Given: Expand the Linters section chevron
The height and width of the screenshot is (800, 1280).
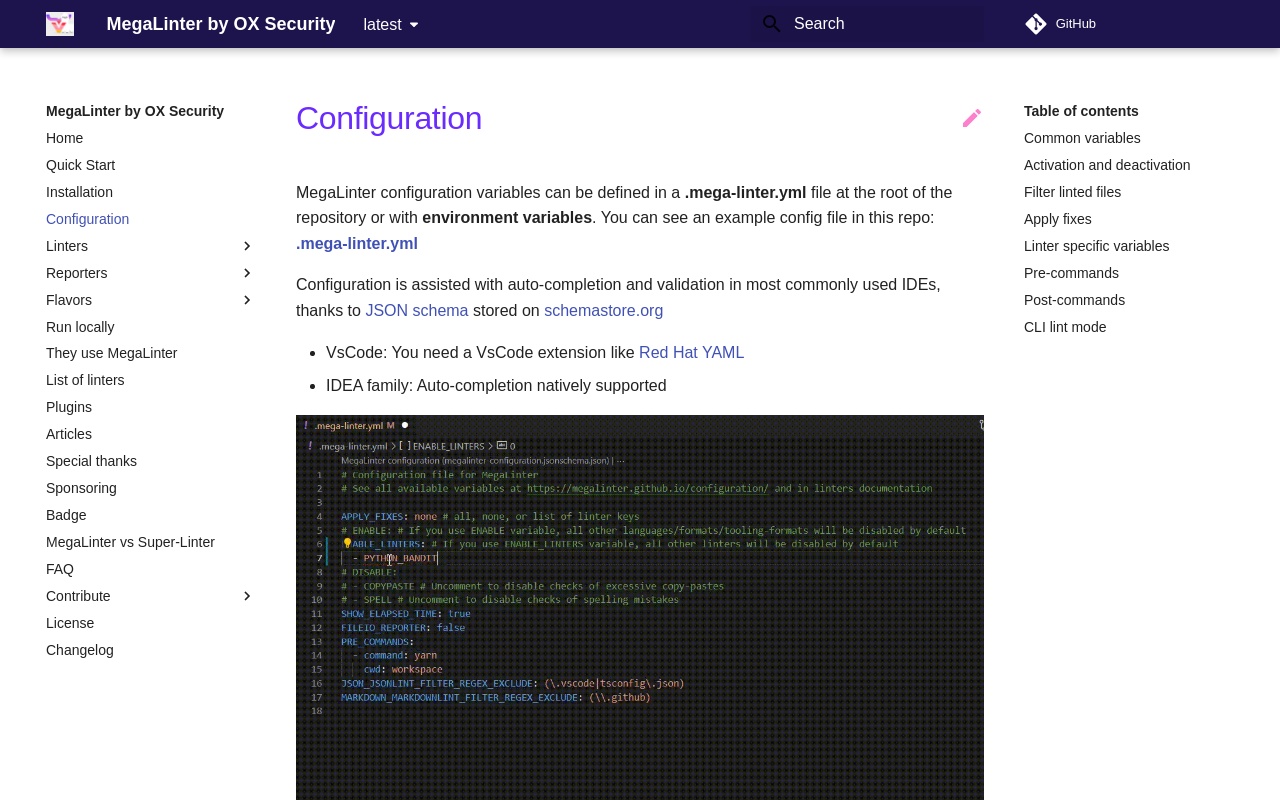Looking at the screenshot, I should [x=247, y=246].
